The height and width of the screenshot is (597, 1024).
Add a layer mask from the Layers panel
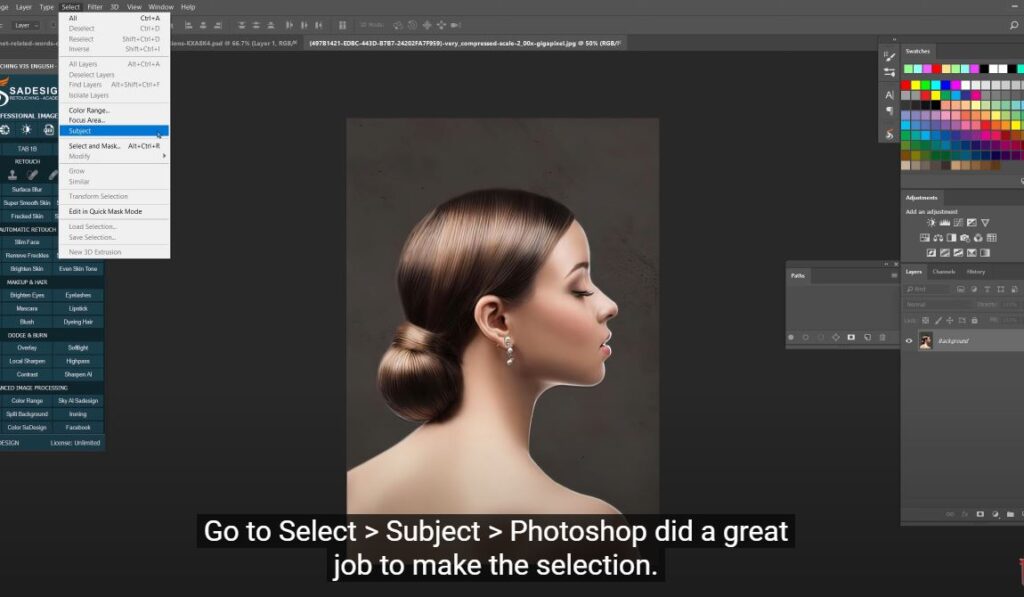click(980, 513)
